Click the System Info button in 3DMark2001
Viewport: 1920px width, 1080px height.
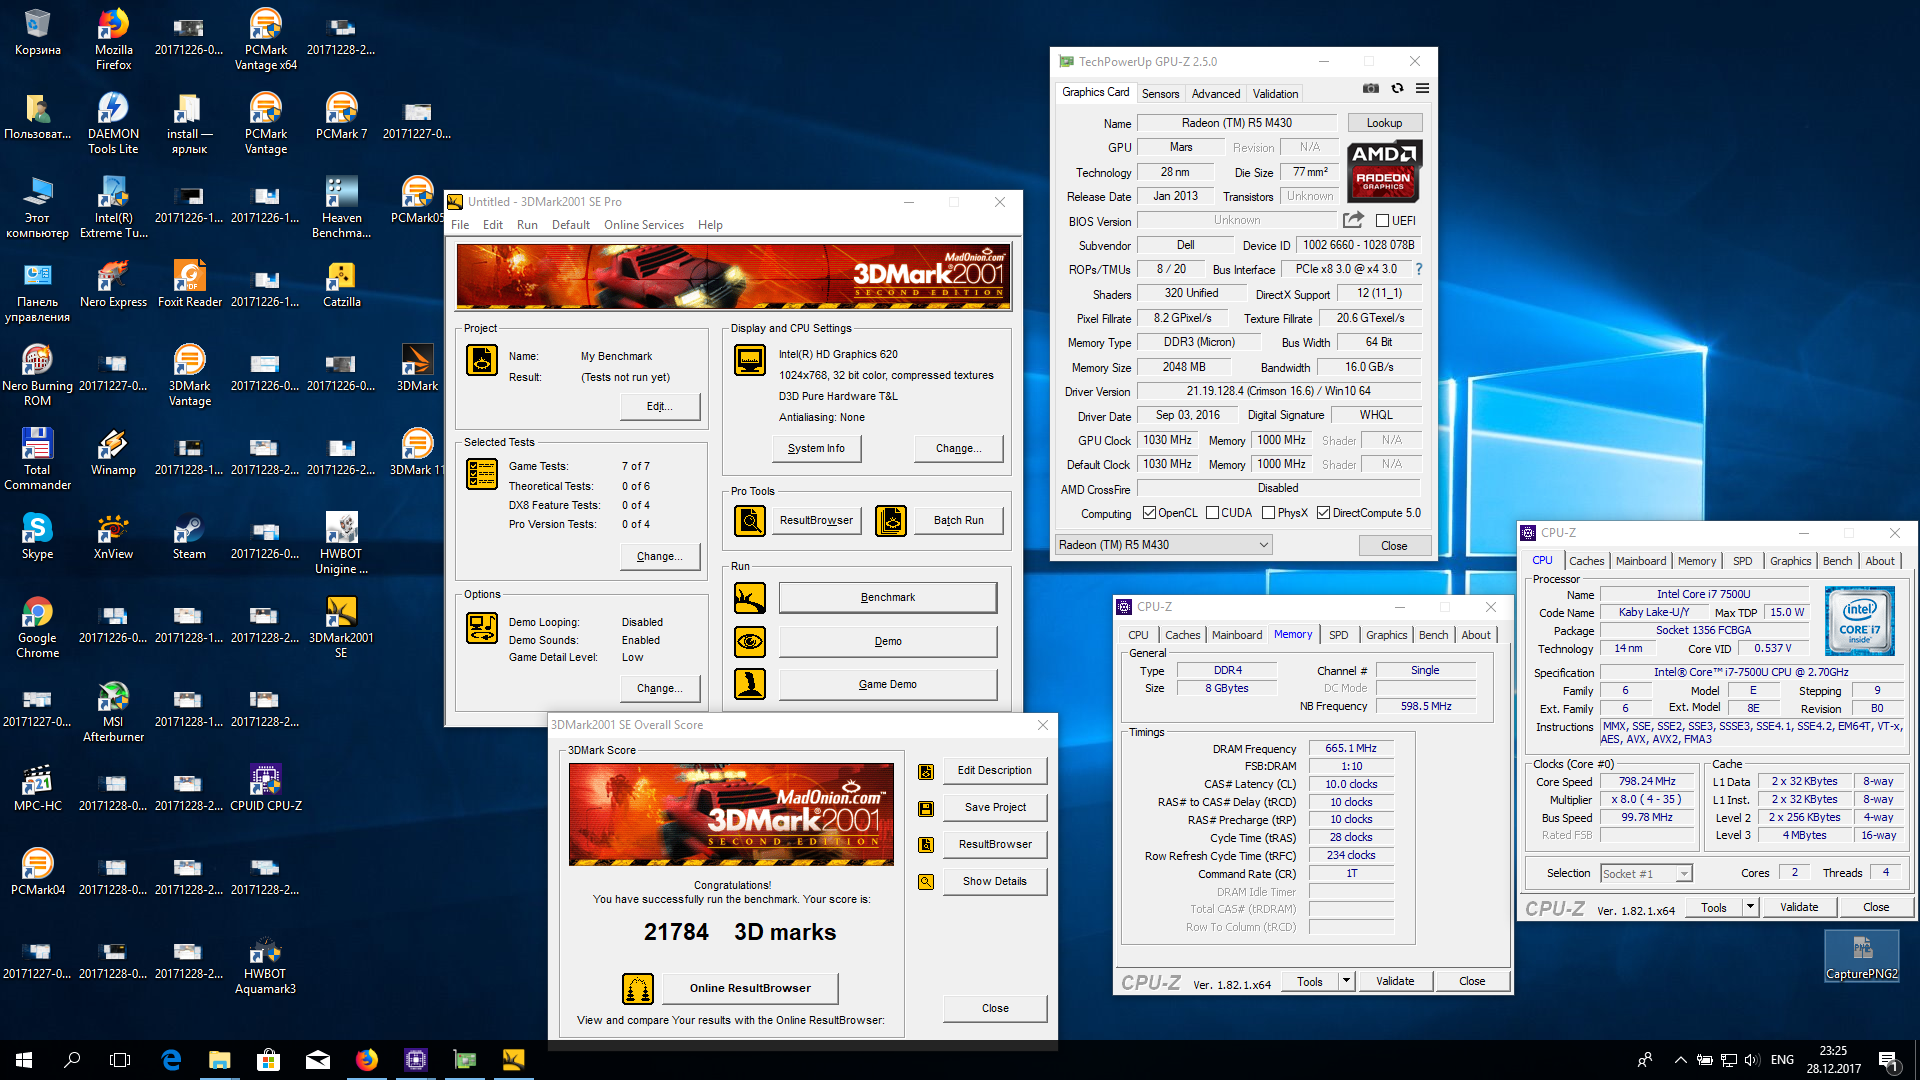[x=816, y=449]
